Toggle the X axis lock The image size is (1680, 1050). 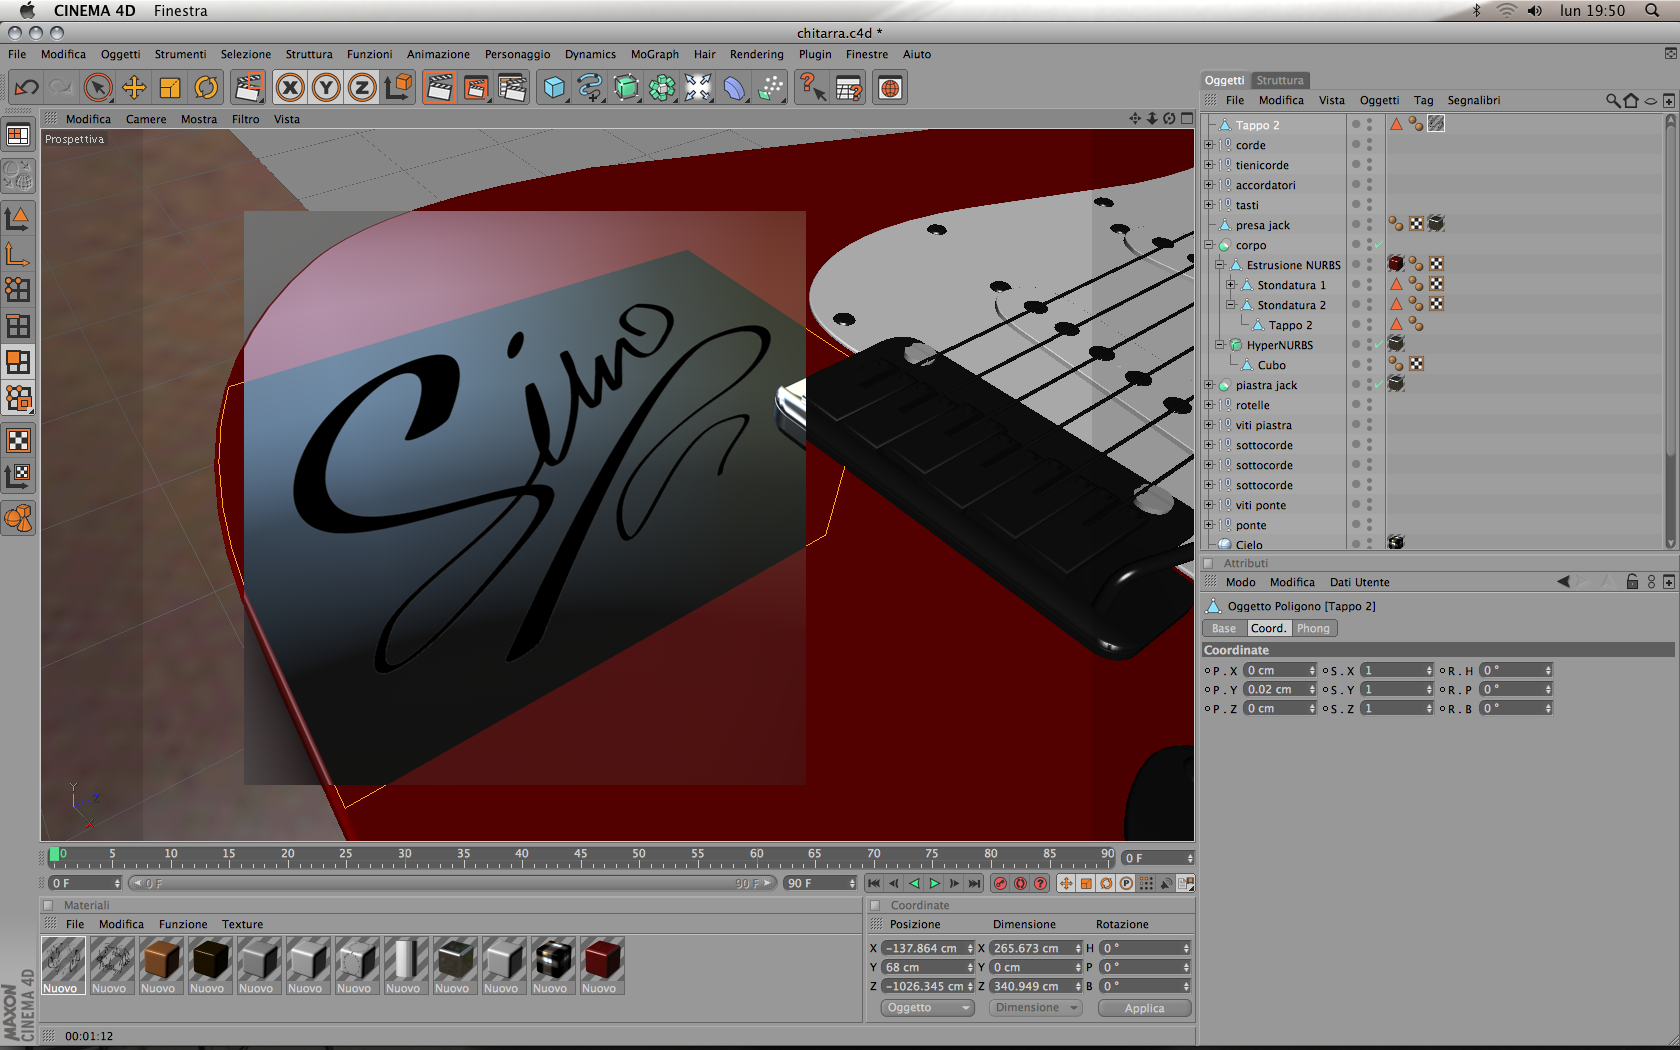coord(290,88)
